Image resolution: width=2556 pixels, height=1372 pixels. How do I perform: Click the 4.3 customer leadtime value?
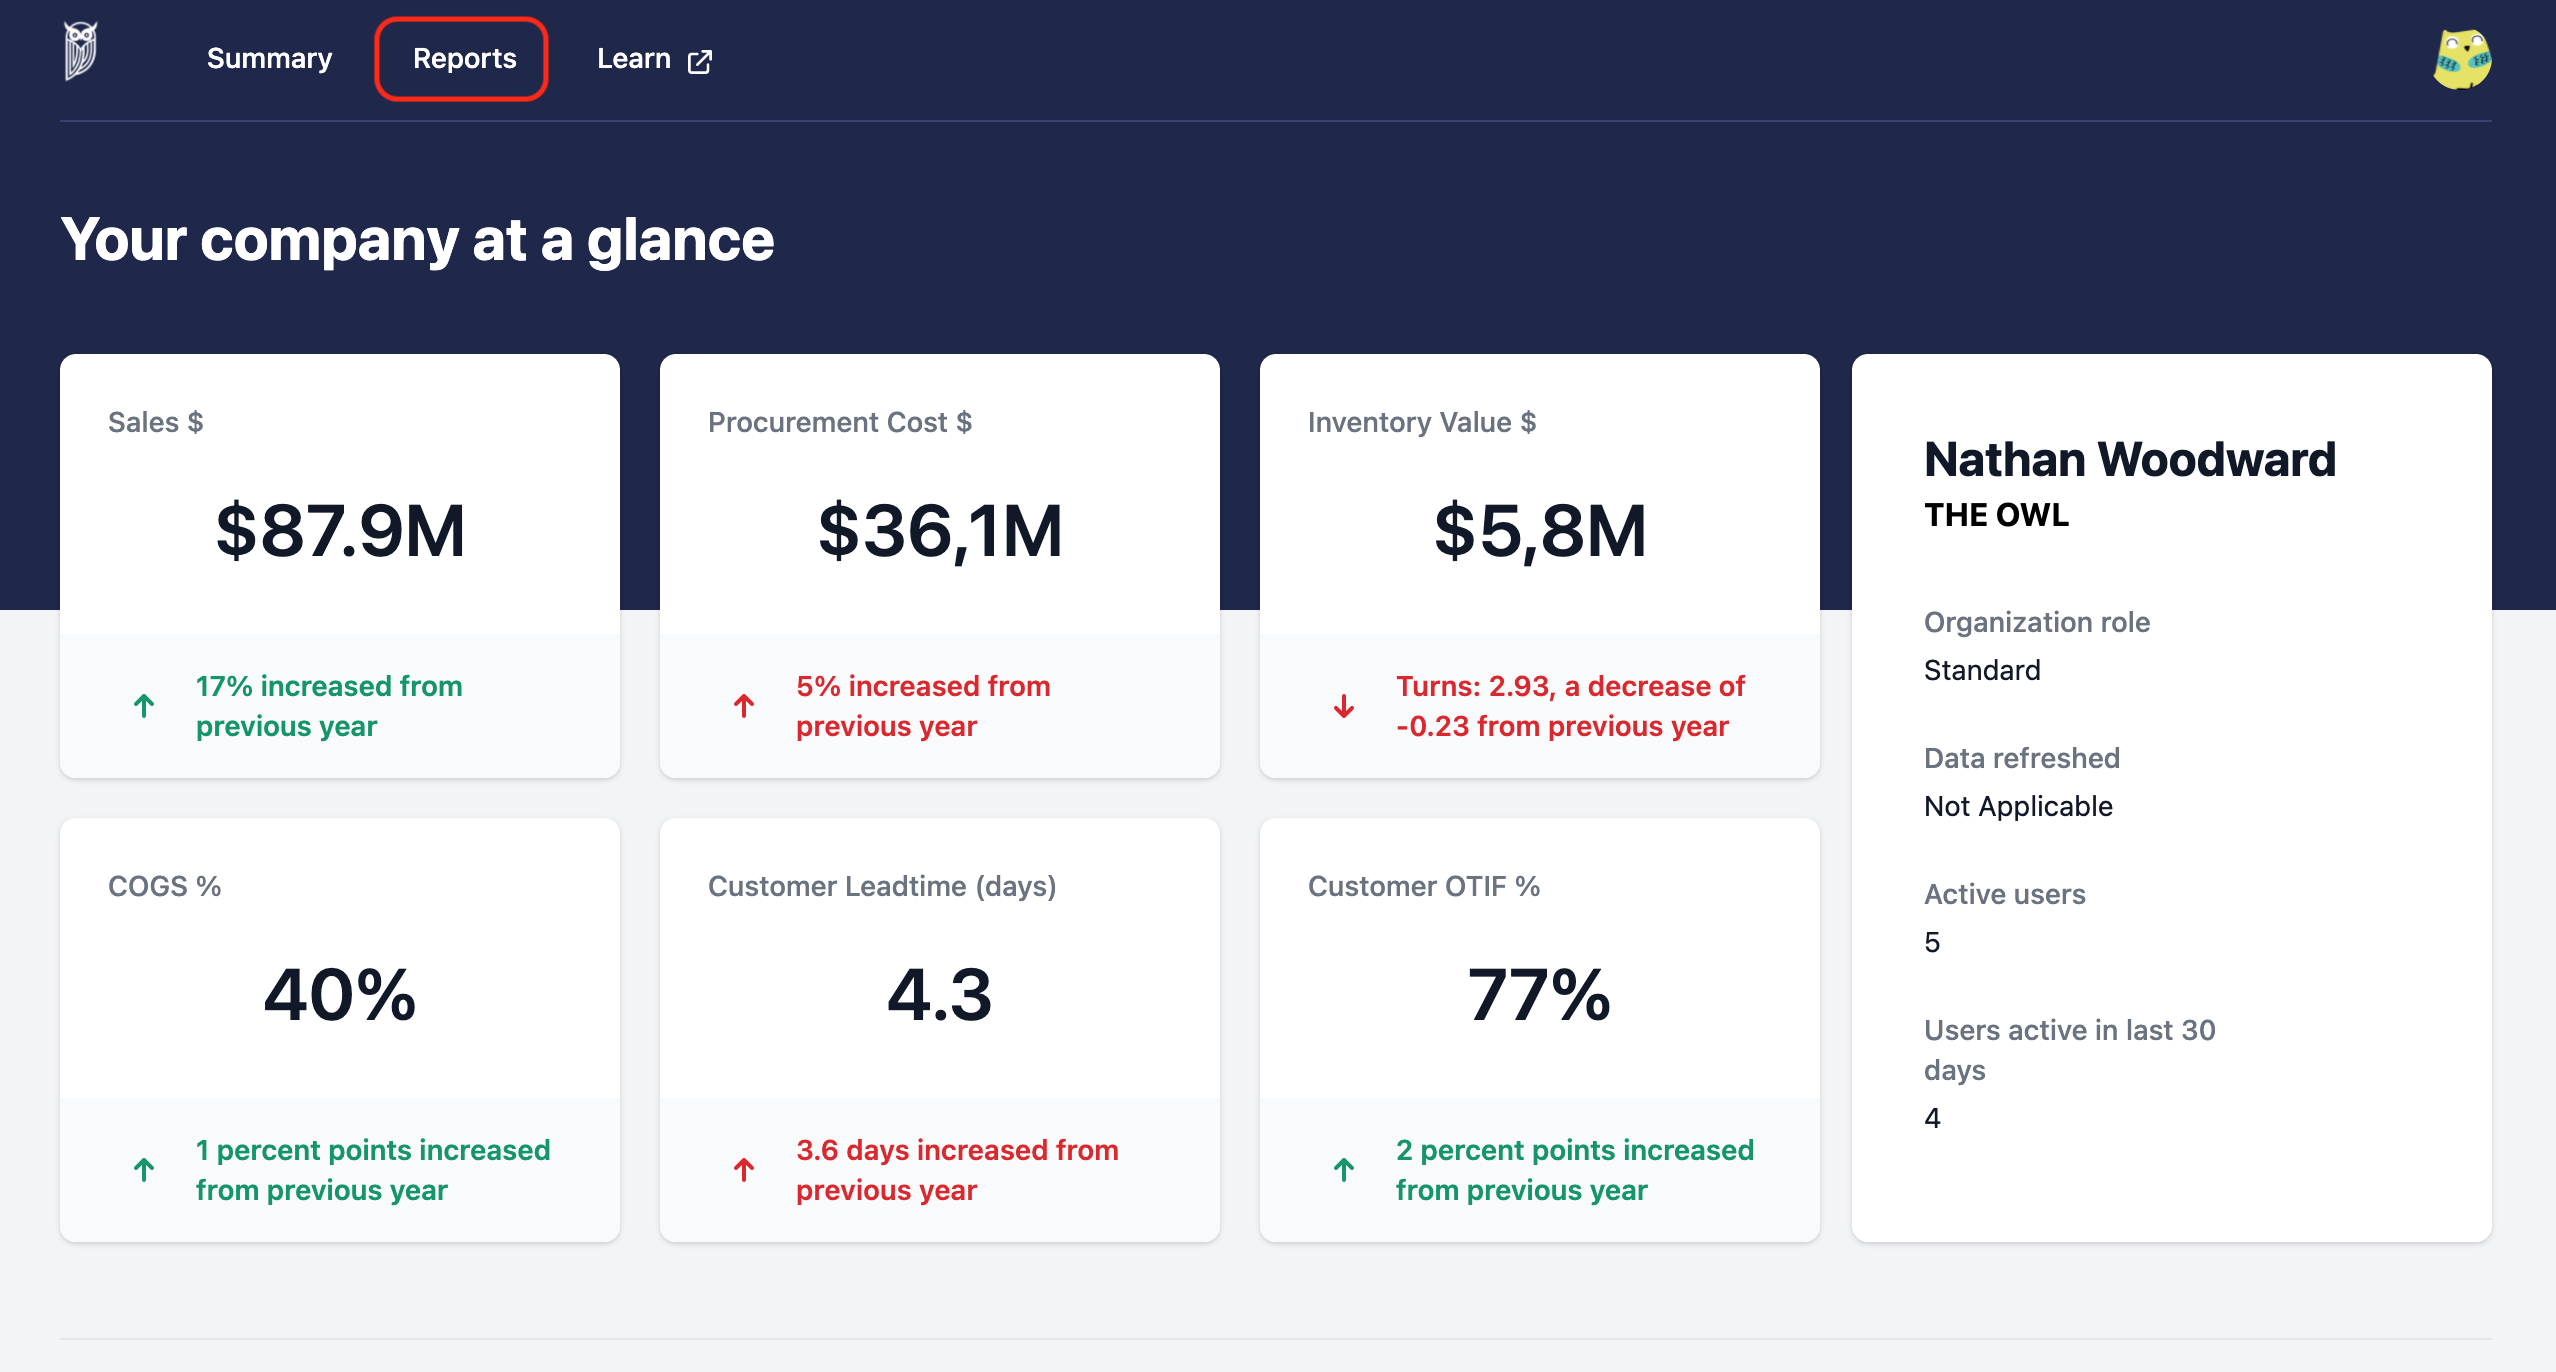click(x=940, y=995)
